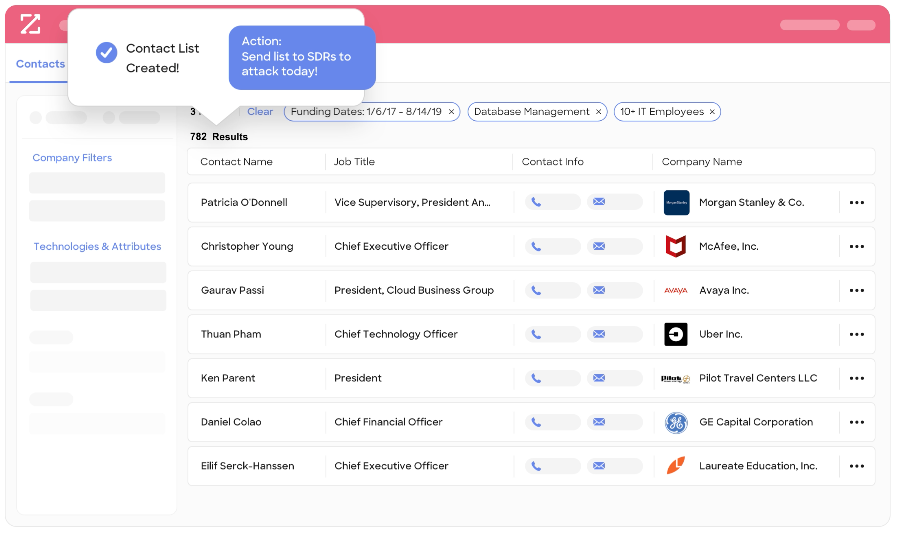Sort by Job Title column header
The width and height of the screenshot is (901, 534).
(354, 162)
